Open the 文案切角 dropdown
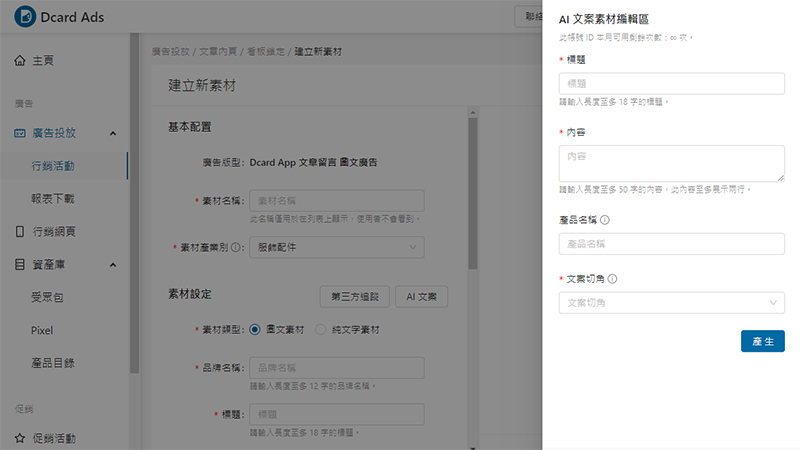The width and height of the screenshot is (800, 450). click(671, 302)
